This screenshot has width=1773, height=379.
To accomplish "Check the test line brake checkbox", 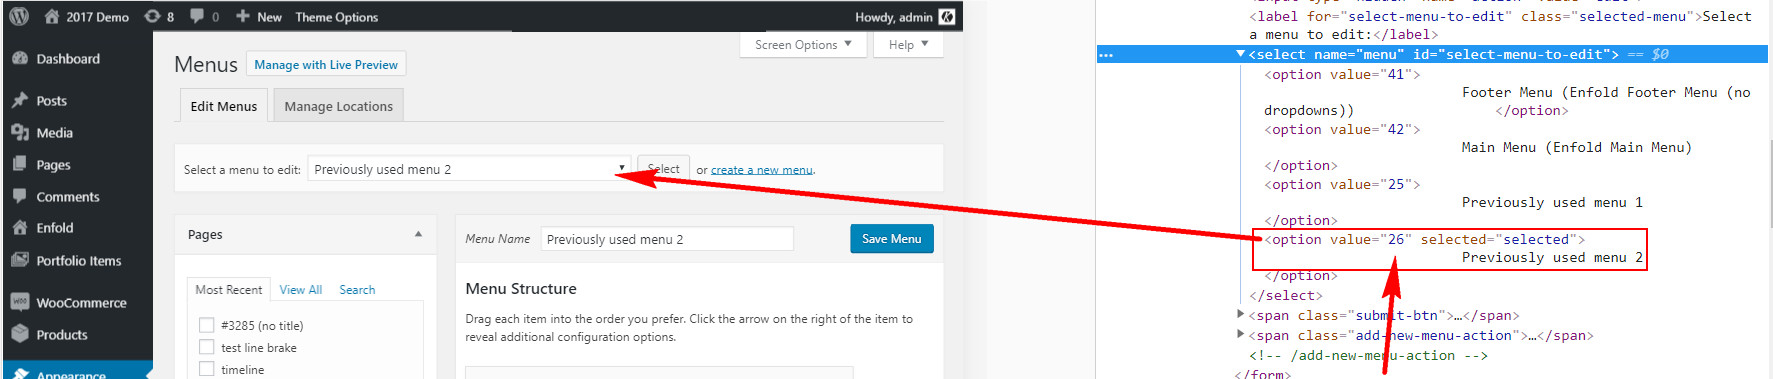I will pos(207,347).
